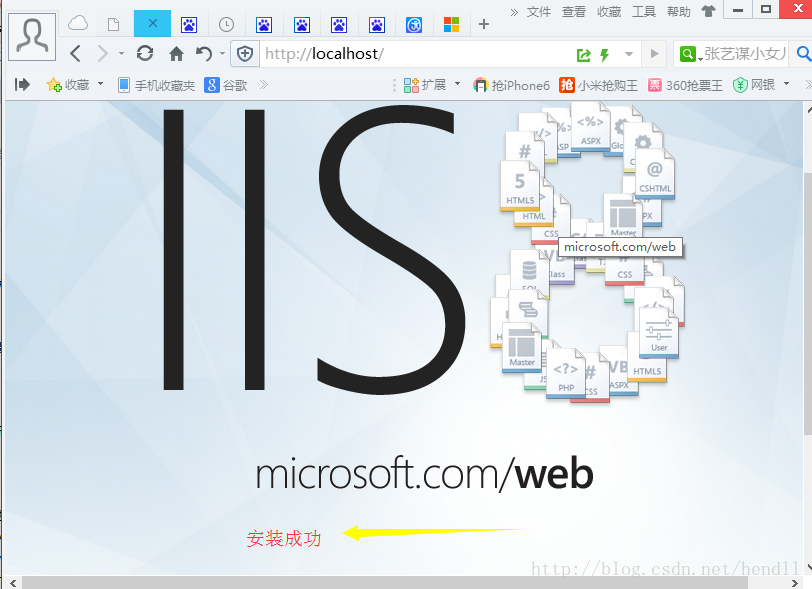Expand the 扩展 dropdown arrow
The width and height of the screenshot is (812, 589).
point(457,84)
